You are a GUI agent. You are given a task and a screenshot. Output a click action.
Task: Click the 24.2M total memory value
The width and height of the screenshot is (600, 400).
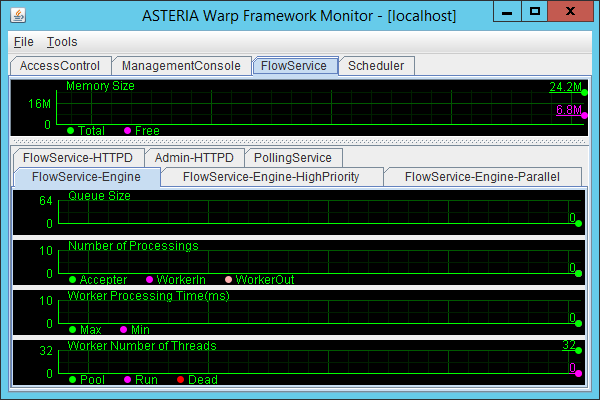[x=566, y=87]
